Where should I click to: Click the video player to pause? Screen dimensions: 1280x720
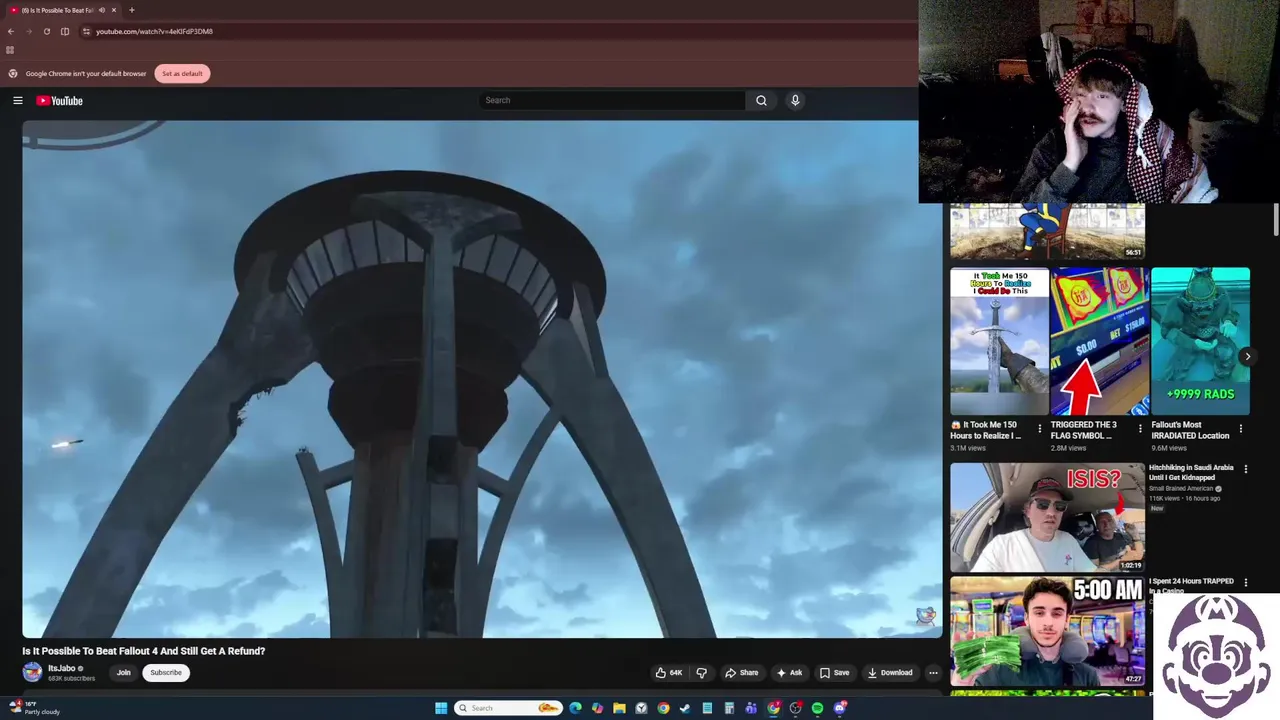(x=482, y=378)
